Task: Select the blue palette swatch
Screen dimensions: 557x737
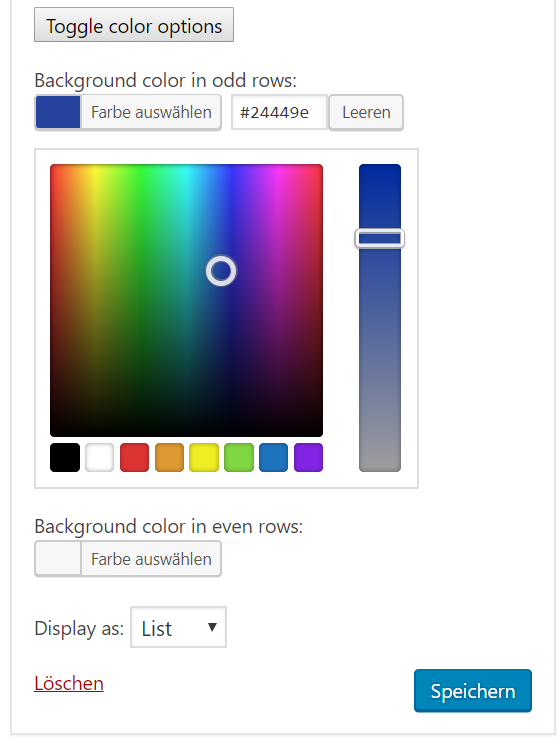Action: 274,457
